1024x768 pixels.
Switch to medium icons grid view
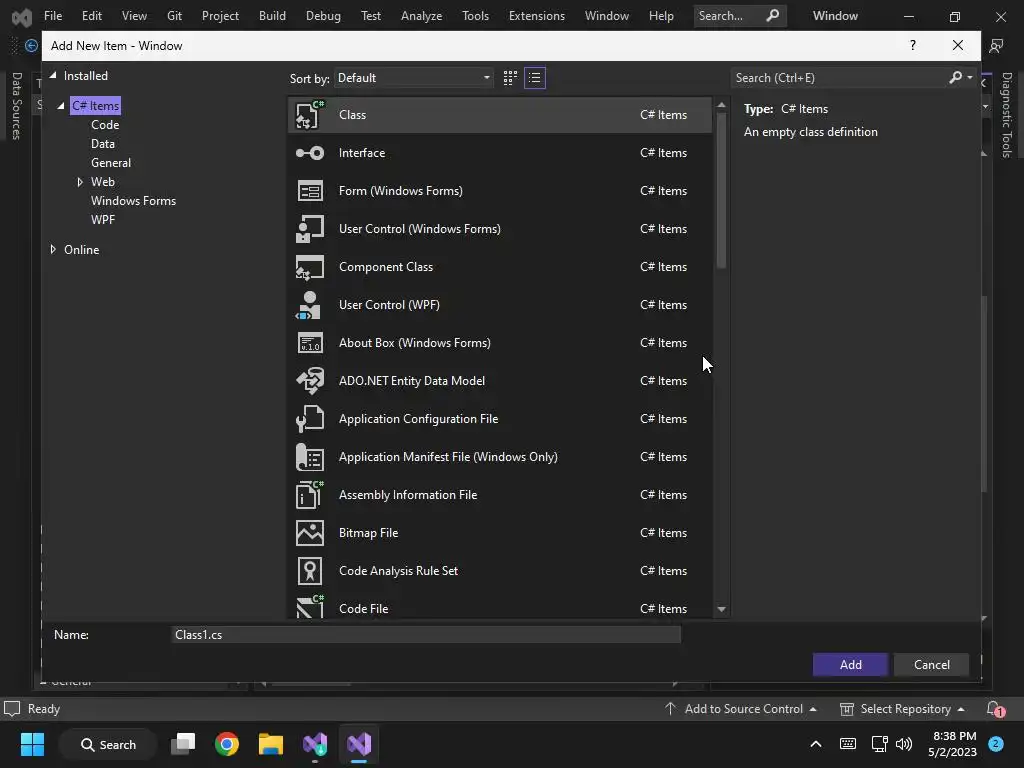tap(510, 78)
